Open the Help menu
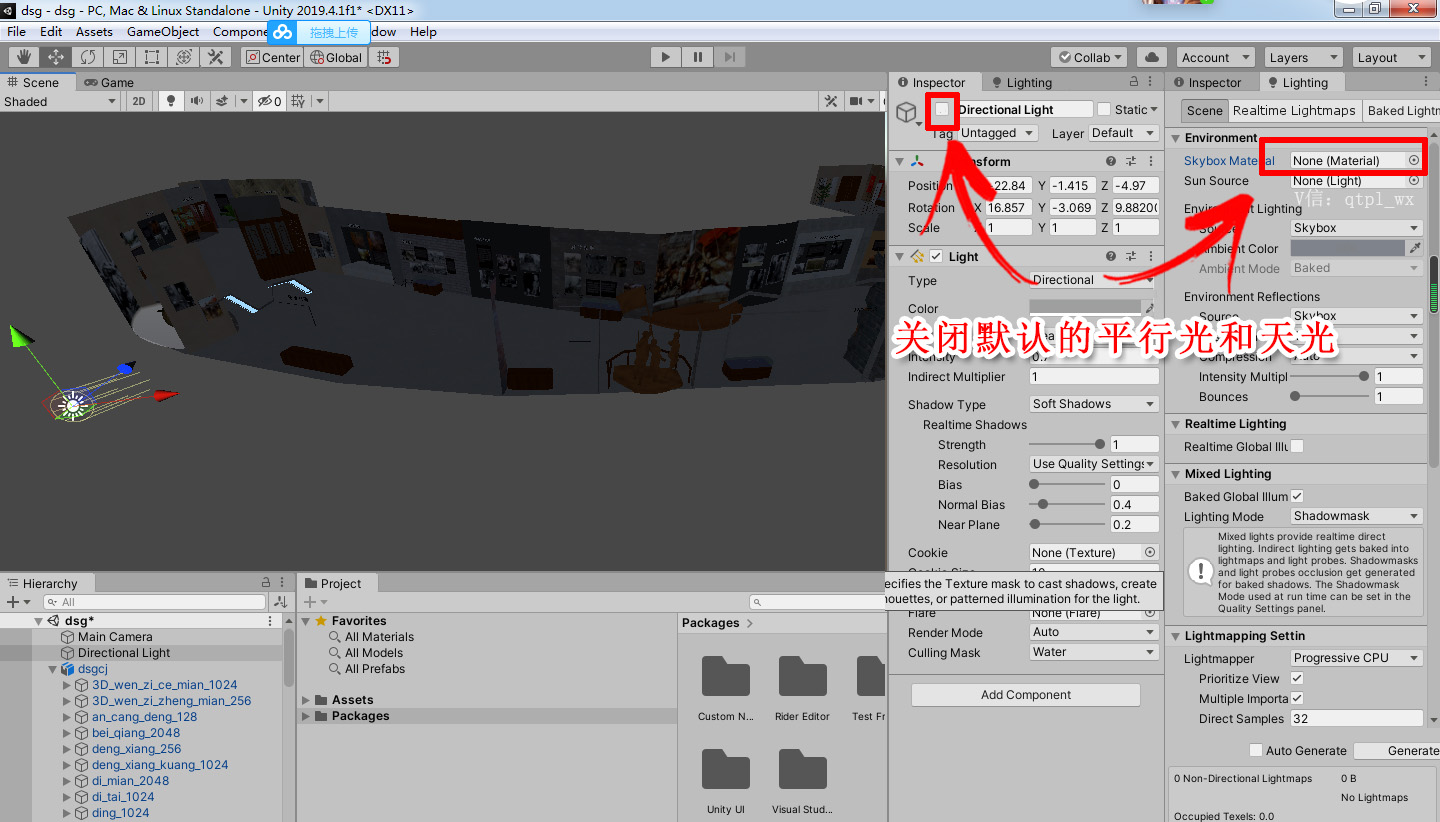1440x822 pixels. coord(423,31)
